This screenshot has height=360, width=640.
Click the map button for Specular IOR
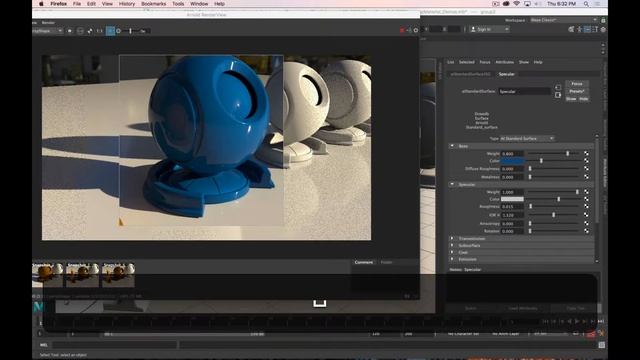pos(587,215)
